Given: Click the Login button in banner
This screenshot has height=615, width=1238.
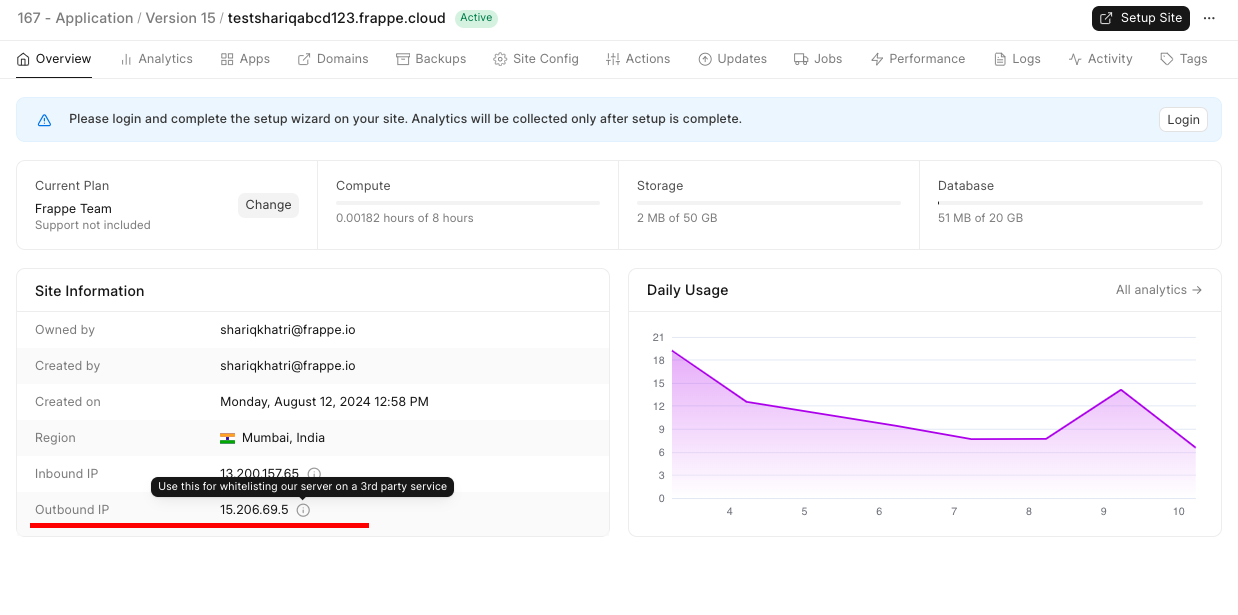Looking at the screenshot, I should point(1183,120).
